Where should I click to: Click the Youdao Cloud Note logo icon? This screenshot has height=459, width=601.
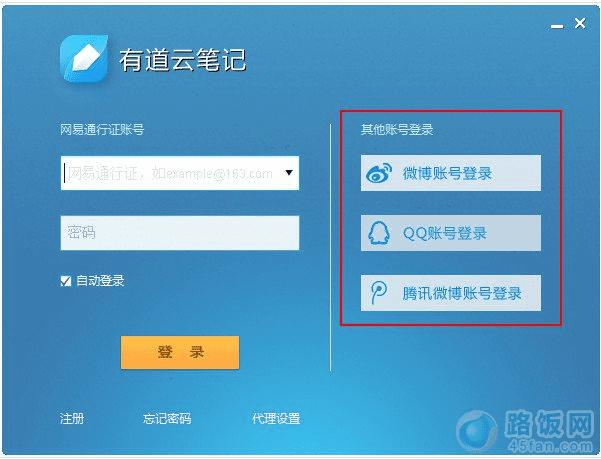click(84, 59)
